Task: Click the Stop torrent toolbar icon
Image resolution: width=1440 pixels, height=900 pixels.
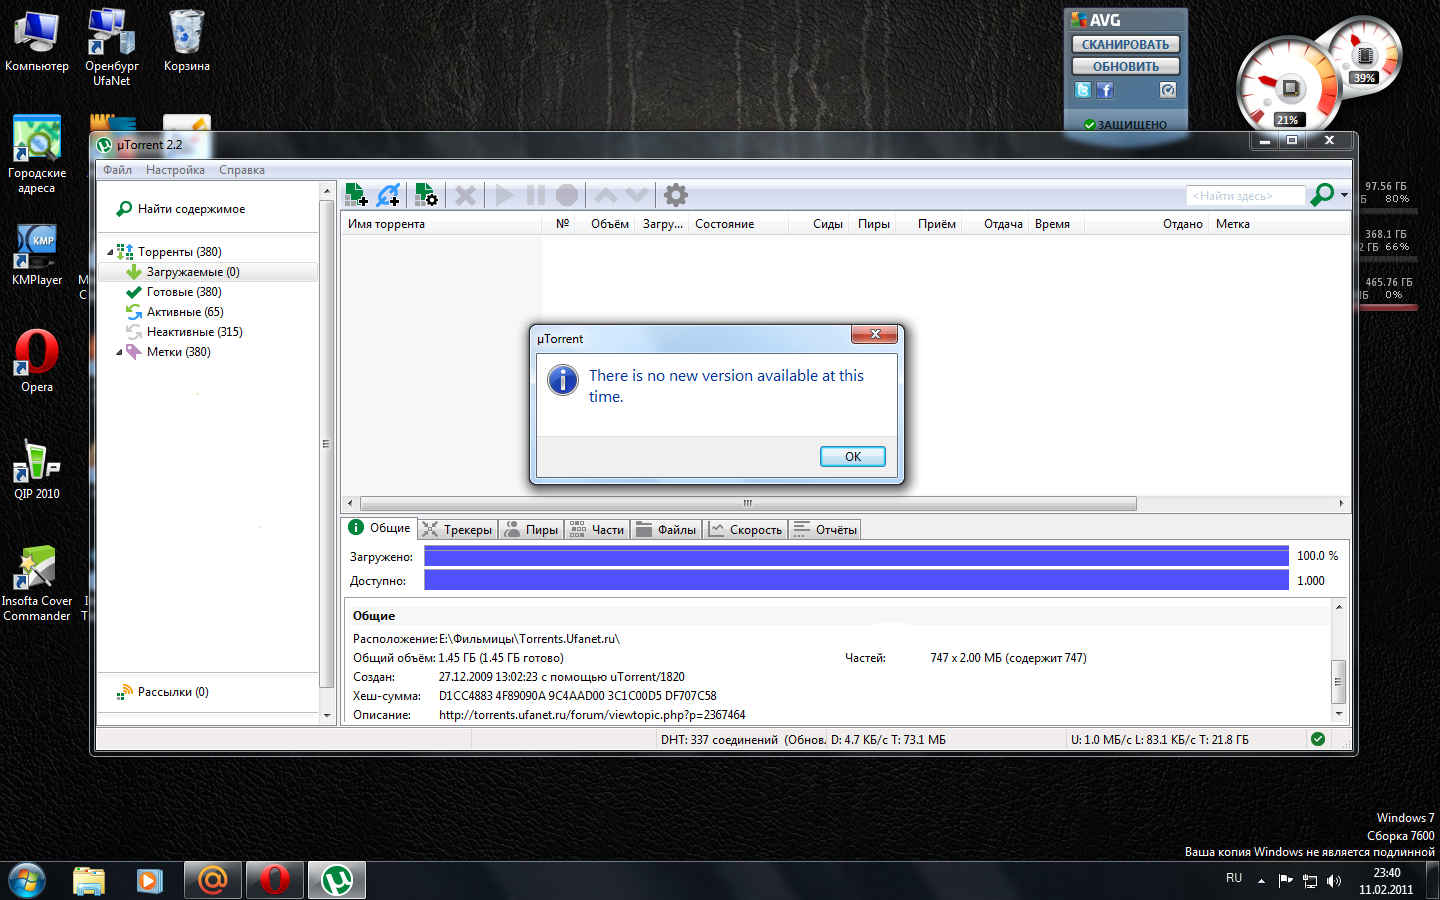Action: 567,195
